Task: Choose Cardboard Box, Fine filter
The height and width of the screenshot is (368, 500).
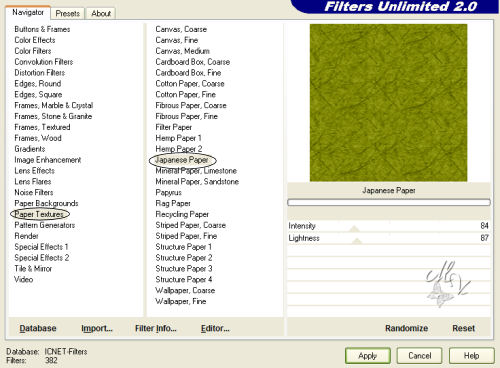Action: coord(188,73)
